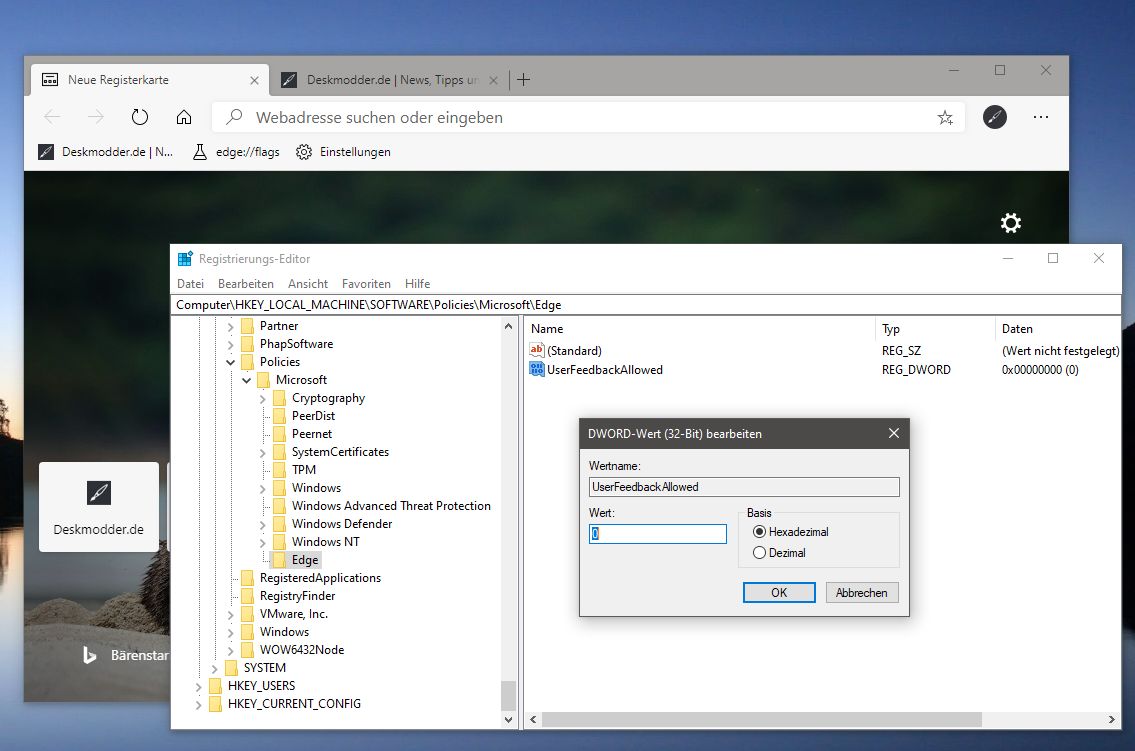The image size is (1135, 751).
Task: Open the Edge three-dots settings menu
Action: (x=1041, y=116)
